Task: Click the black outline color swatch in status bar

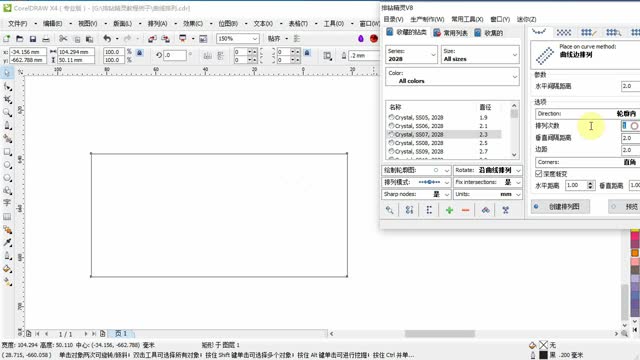Action: pyautogui.click(x=543, y=355)
